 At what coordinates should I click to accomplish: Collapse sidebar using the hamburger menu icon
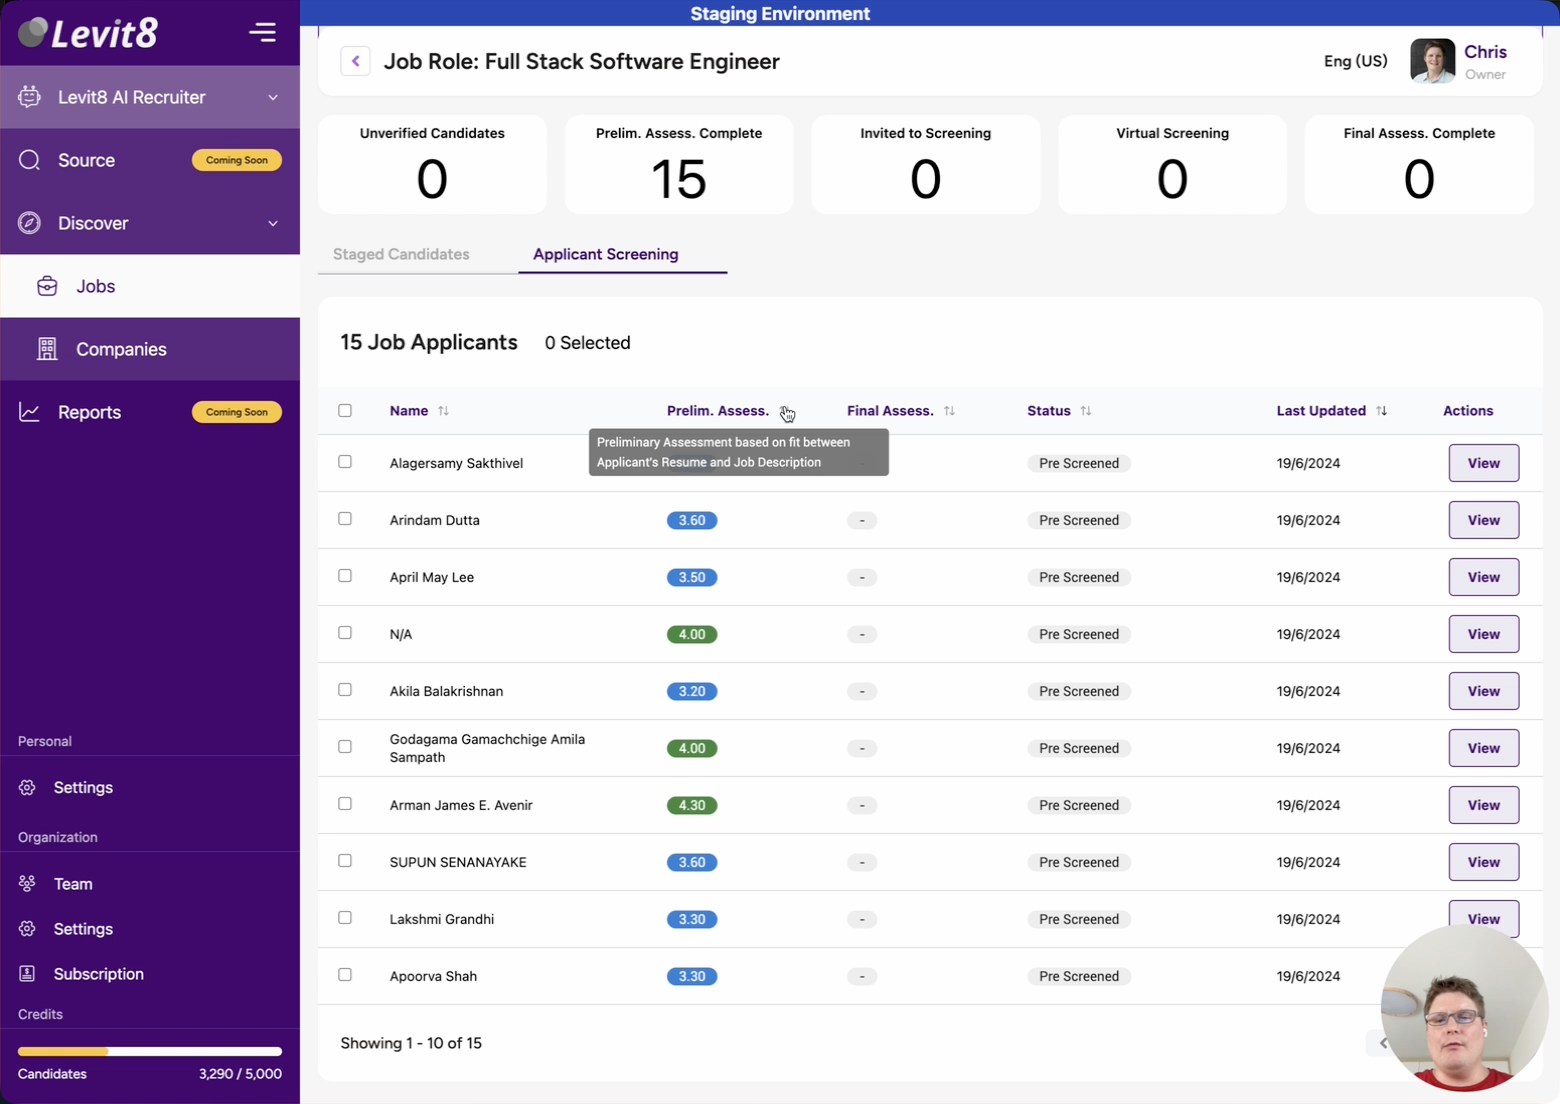262,33
